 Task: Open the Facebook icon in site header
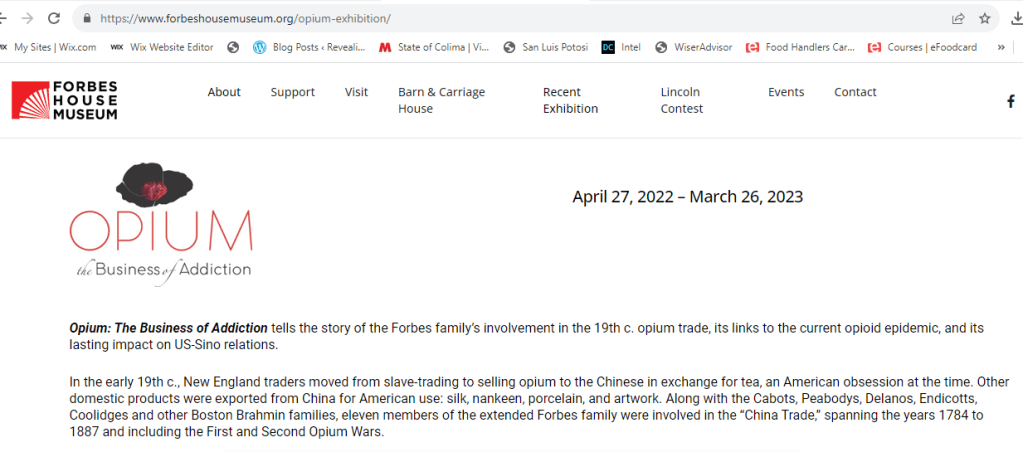click(x=1011, y=101)
